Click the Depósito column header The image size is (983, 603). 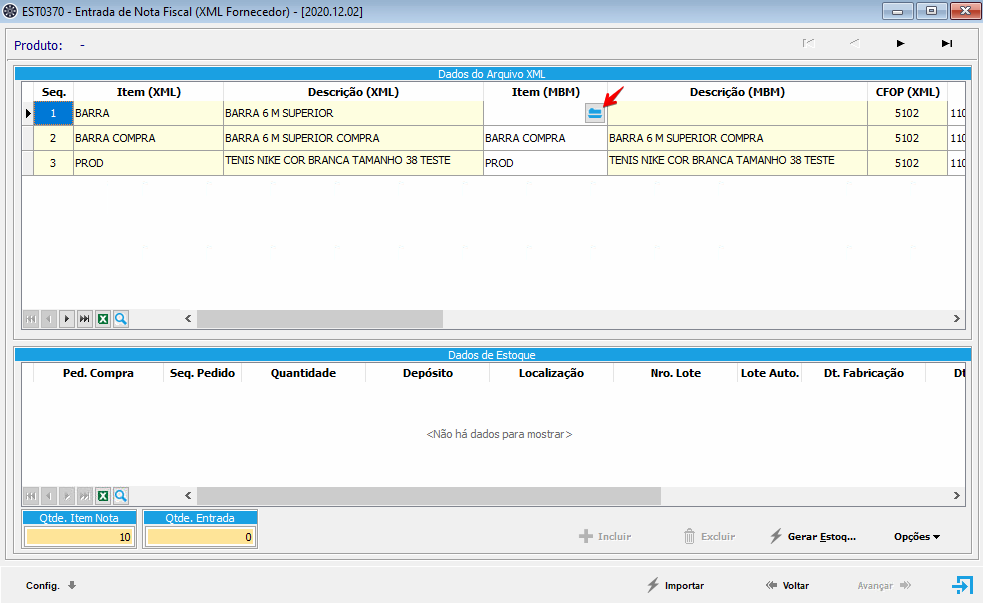point(428,373)
